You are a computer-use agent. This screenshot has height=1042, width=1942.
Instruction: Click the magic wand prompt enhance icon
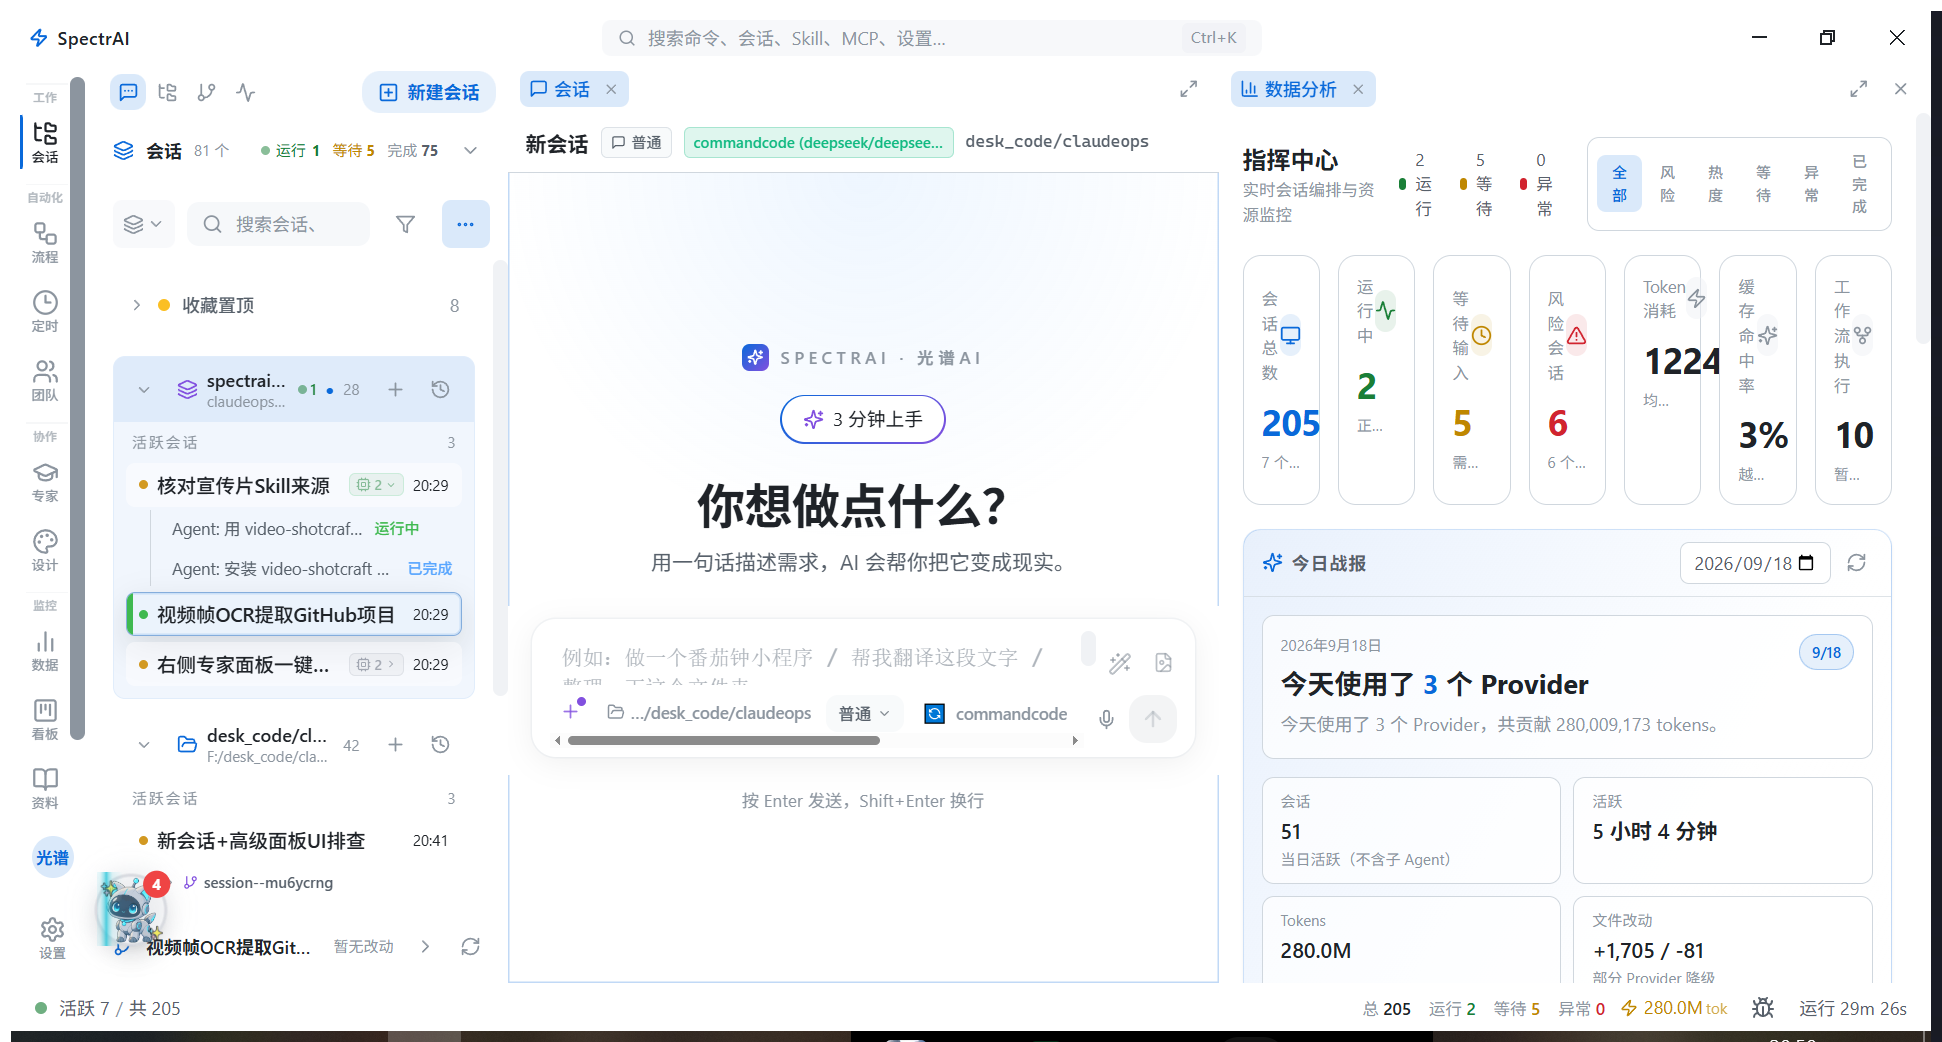1120,663
